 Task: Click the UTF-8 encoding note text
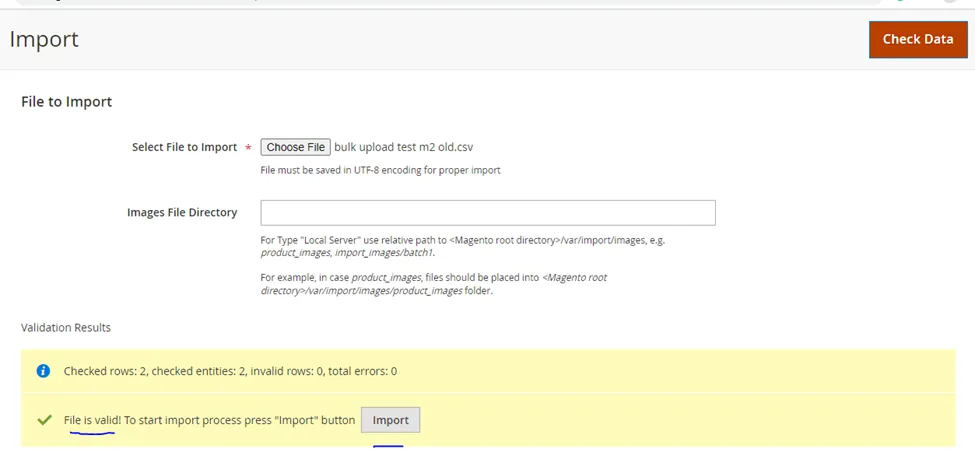coord(381,170)
